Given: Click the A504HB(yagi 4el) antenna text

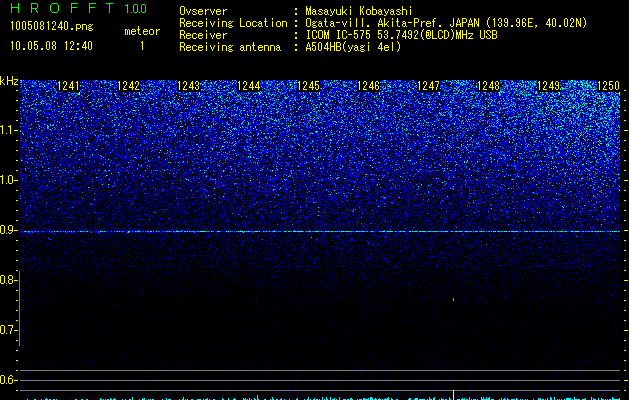Looking at the screenshot, I should [x=353, y=47].
